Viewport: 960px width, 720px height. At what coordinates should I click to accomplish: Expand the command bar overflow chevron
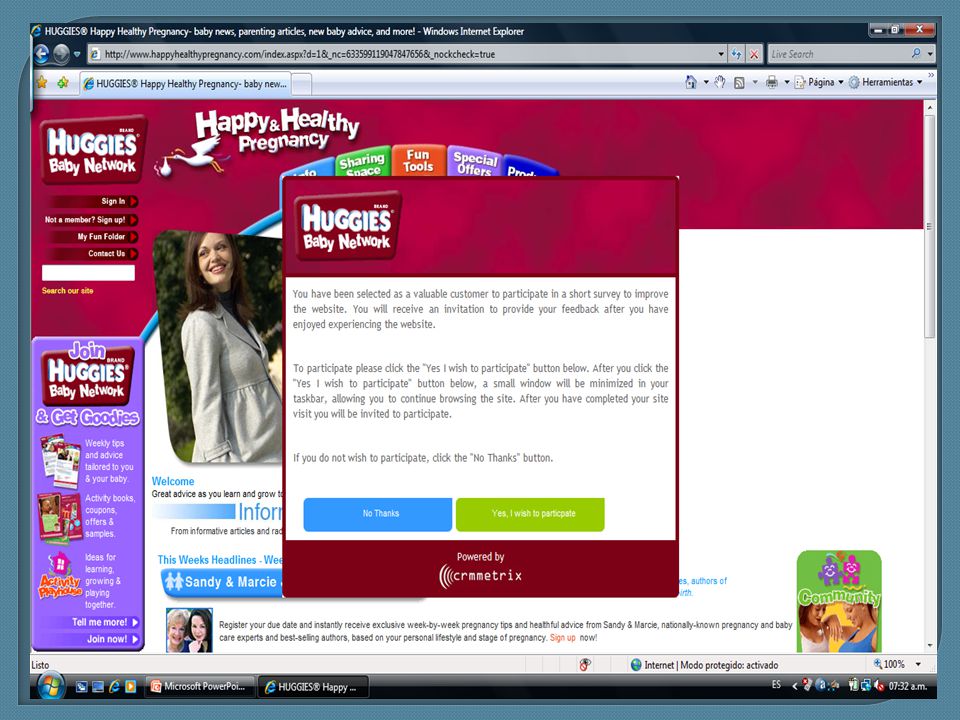tap(931, 75)
